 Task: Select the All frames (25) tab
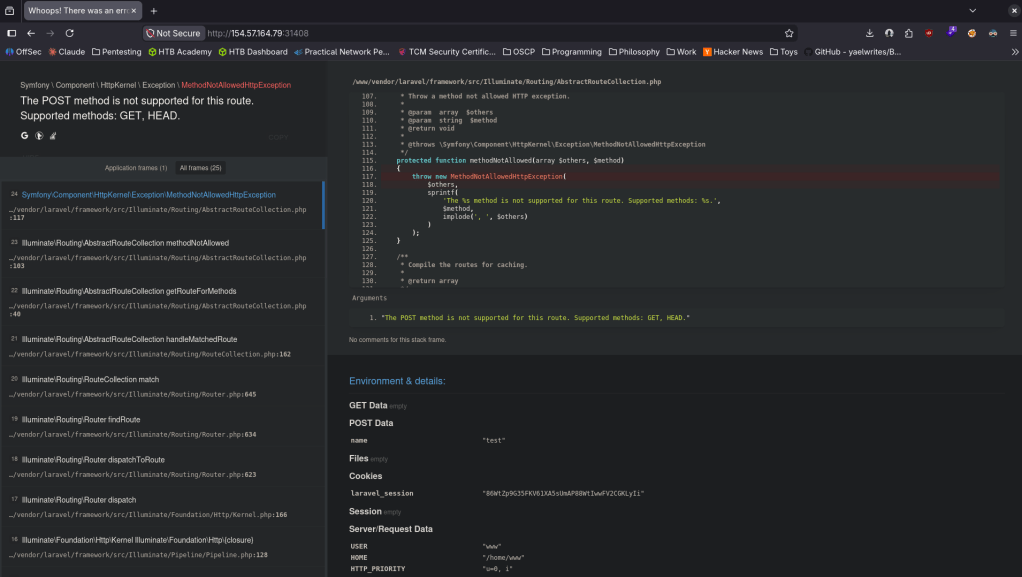tap(200, 168)
